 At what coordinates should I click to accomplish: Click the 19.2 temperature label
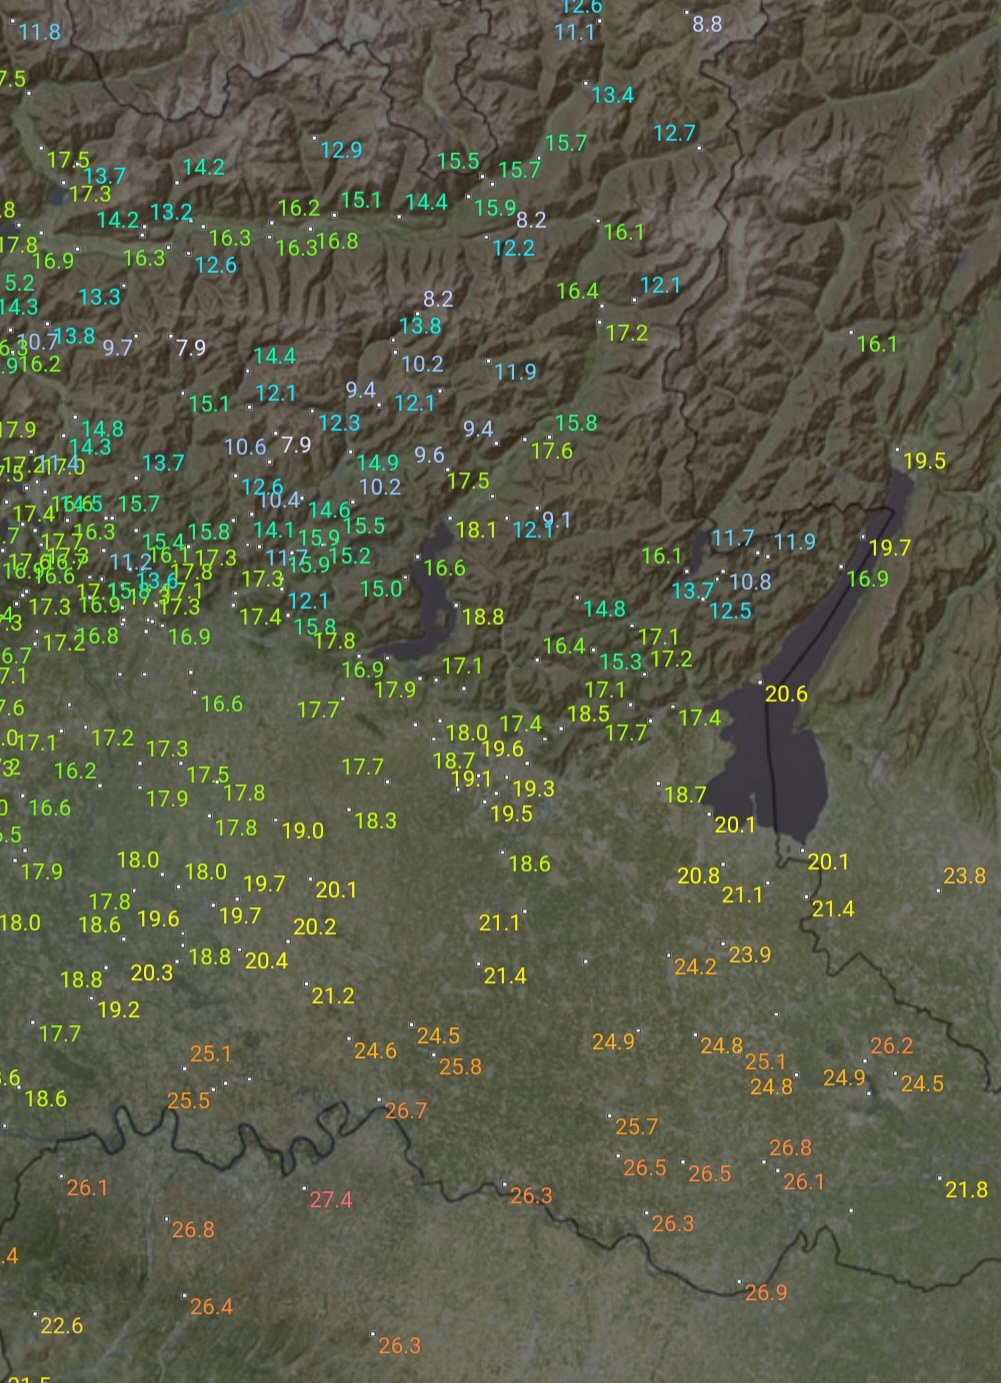119,1010
